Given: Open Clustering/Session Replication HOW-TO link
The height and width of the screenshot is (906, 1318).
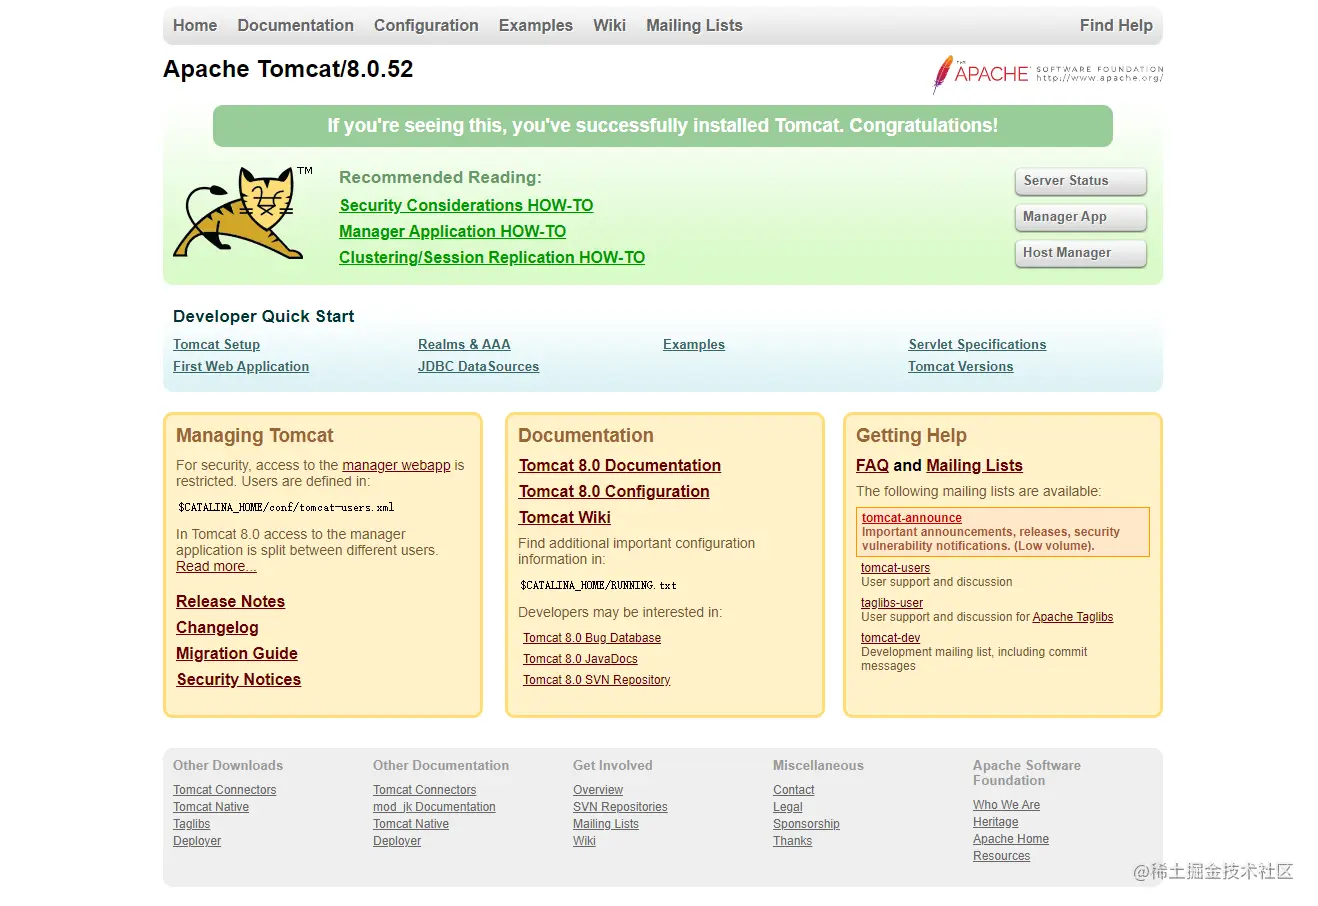Looking at the screenshot, I should 492,257.
